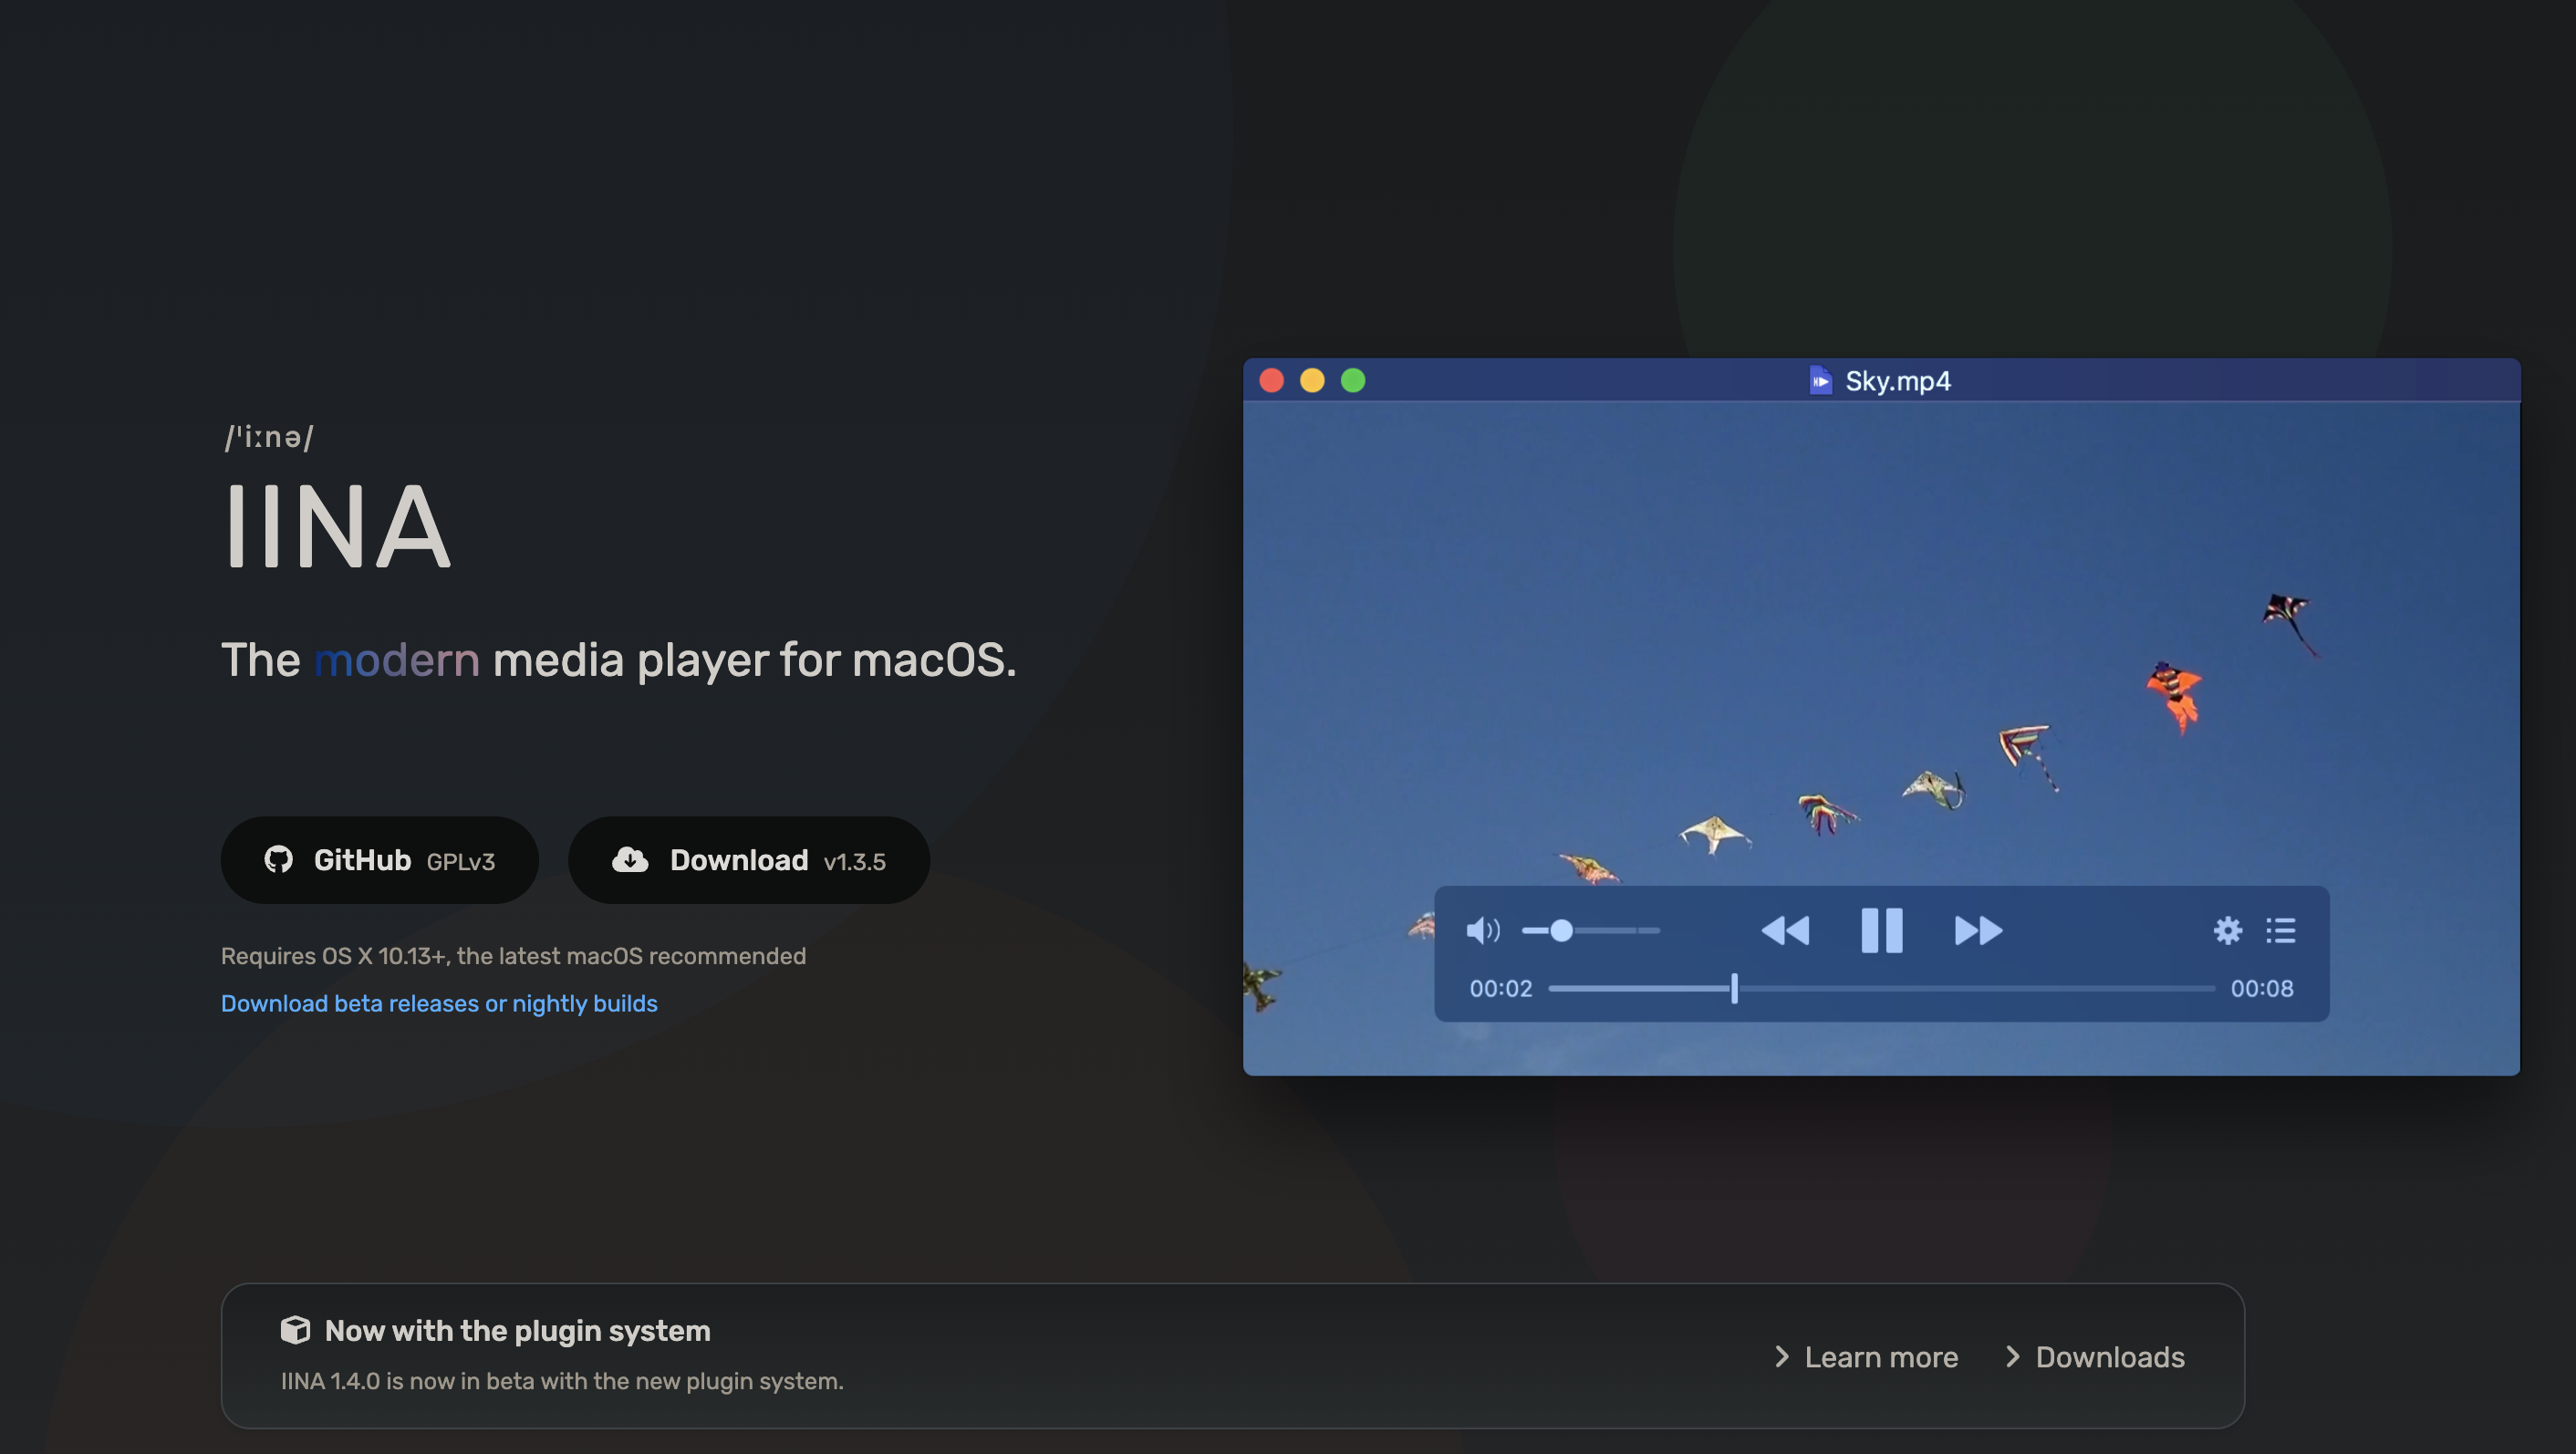Close the Sky.mp4 window red button
Screen dimensions: 2576x1454
(x=1271, y=381)
